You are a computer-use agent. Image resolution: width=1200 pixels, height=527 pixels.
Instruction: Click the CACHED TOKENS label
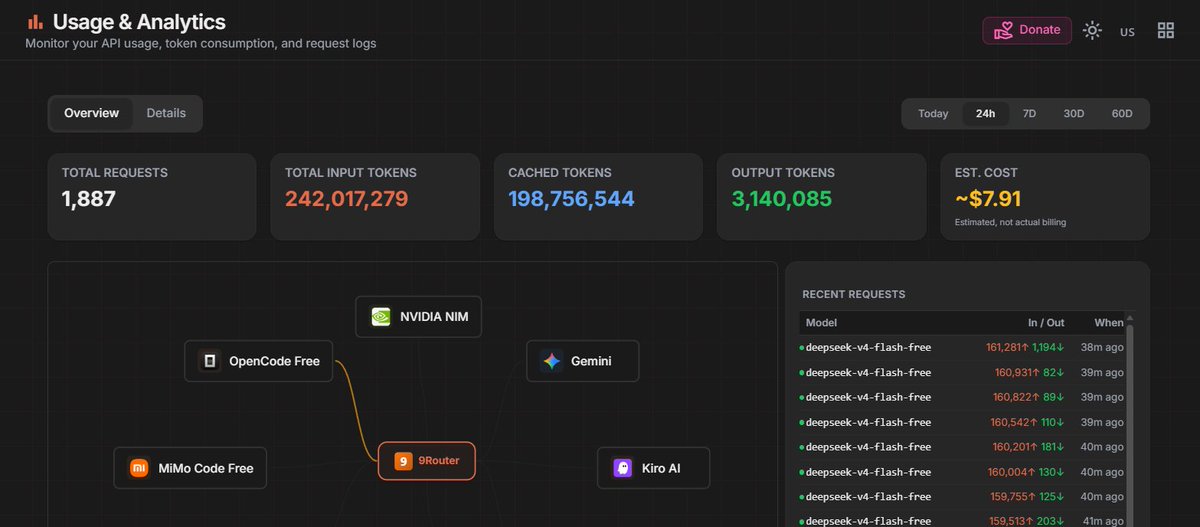point(560,173)
